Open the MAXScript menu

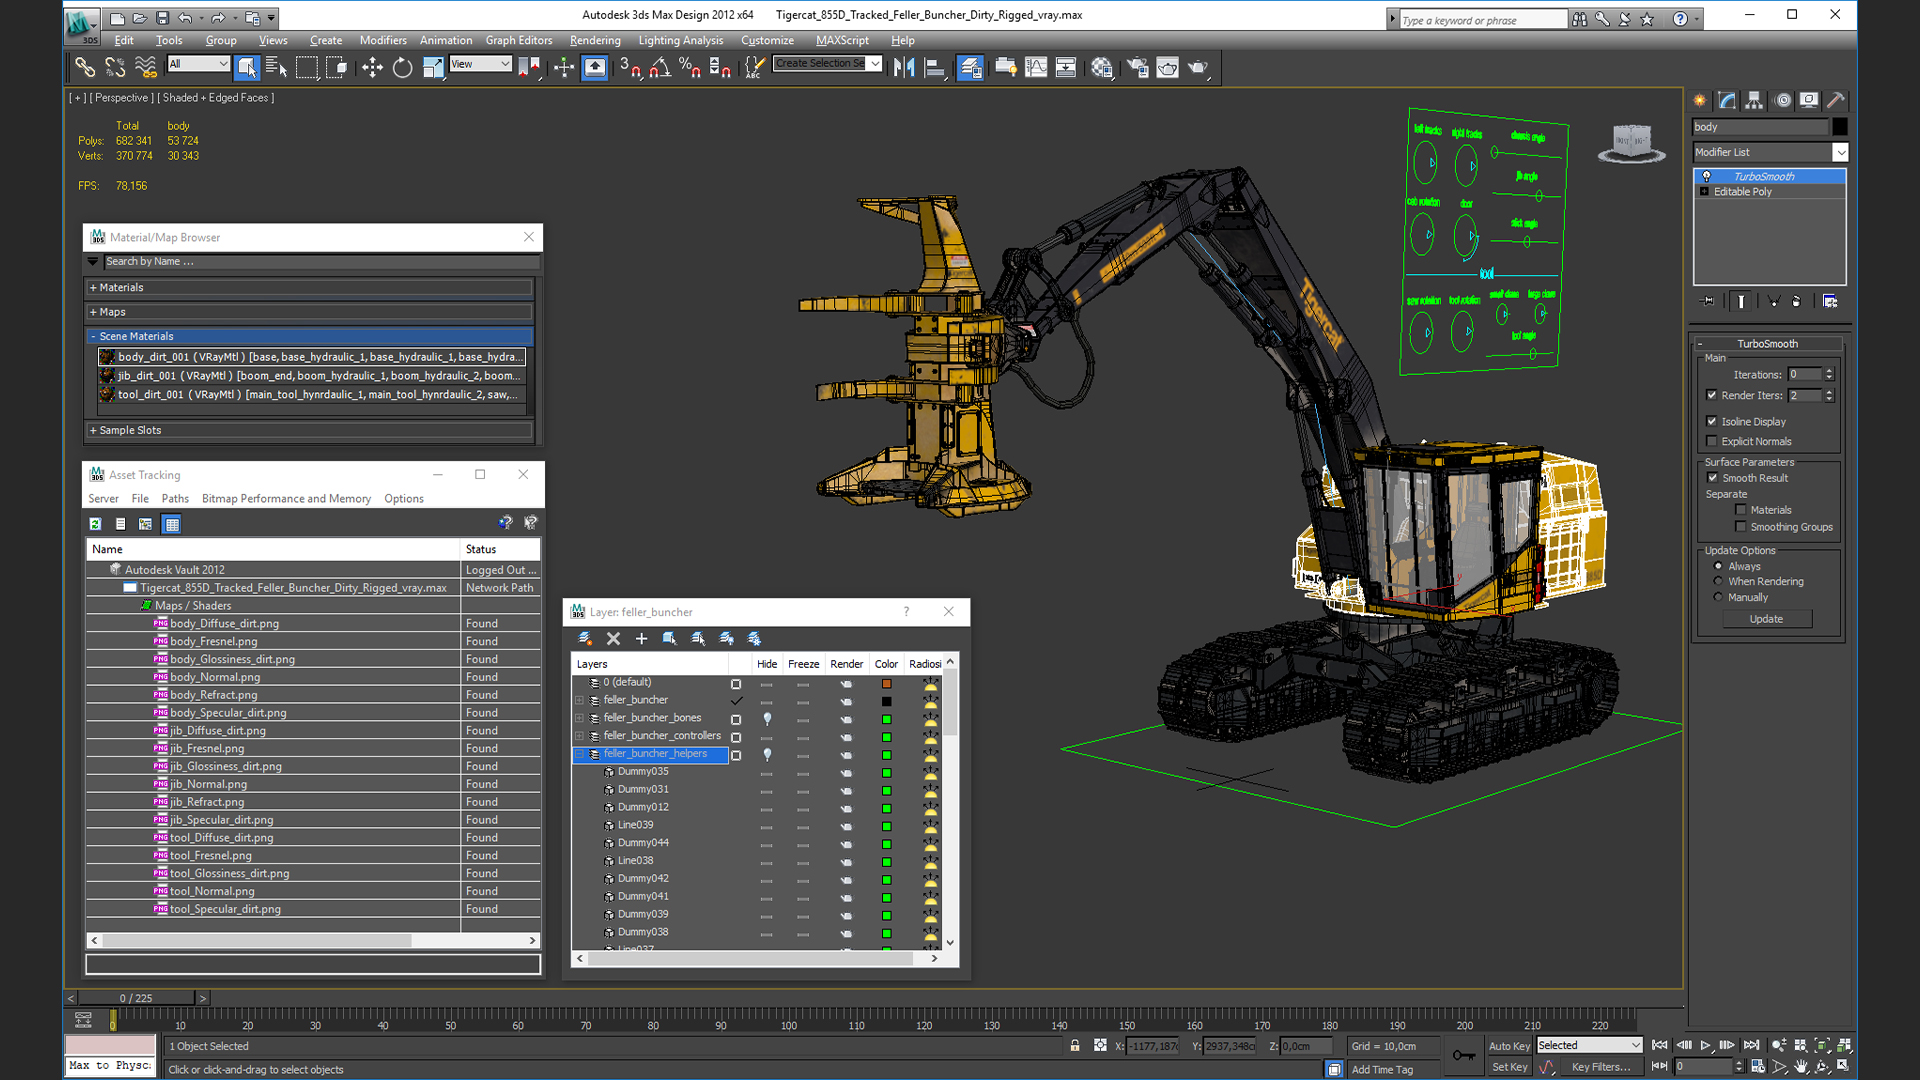click(842, 40)
